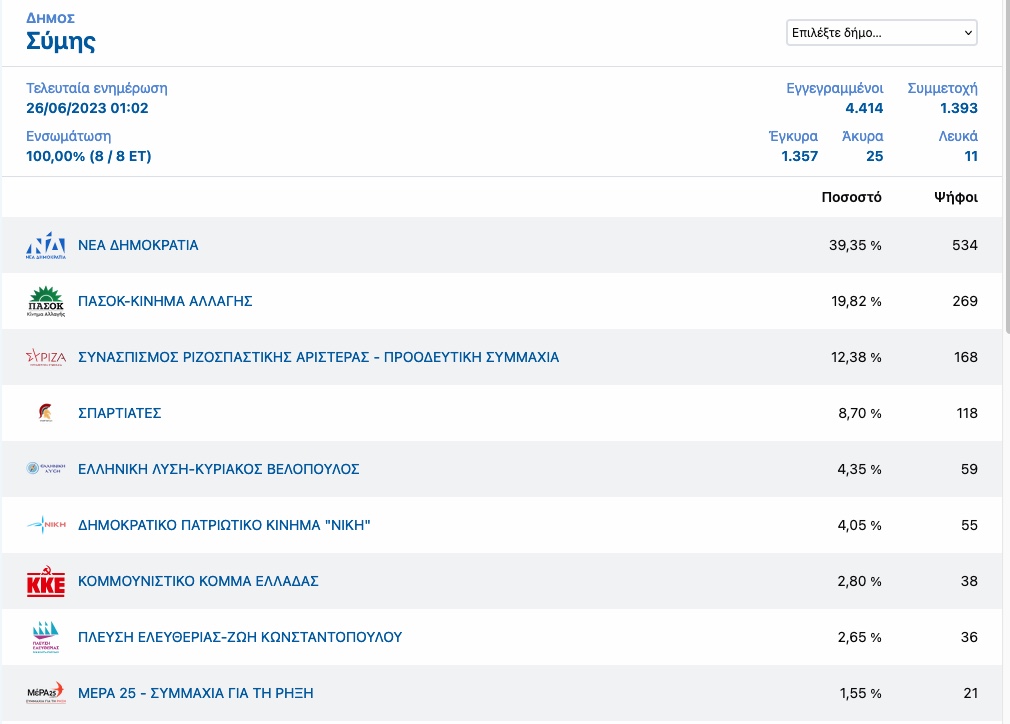This screenshot has width=1010, height=724.
Task: Click the registered voters value 4.414
Action: coord(864,108)
